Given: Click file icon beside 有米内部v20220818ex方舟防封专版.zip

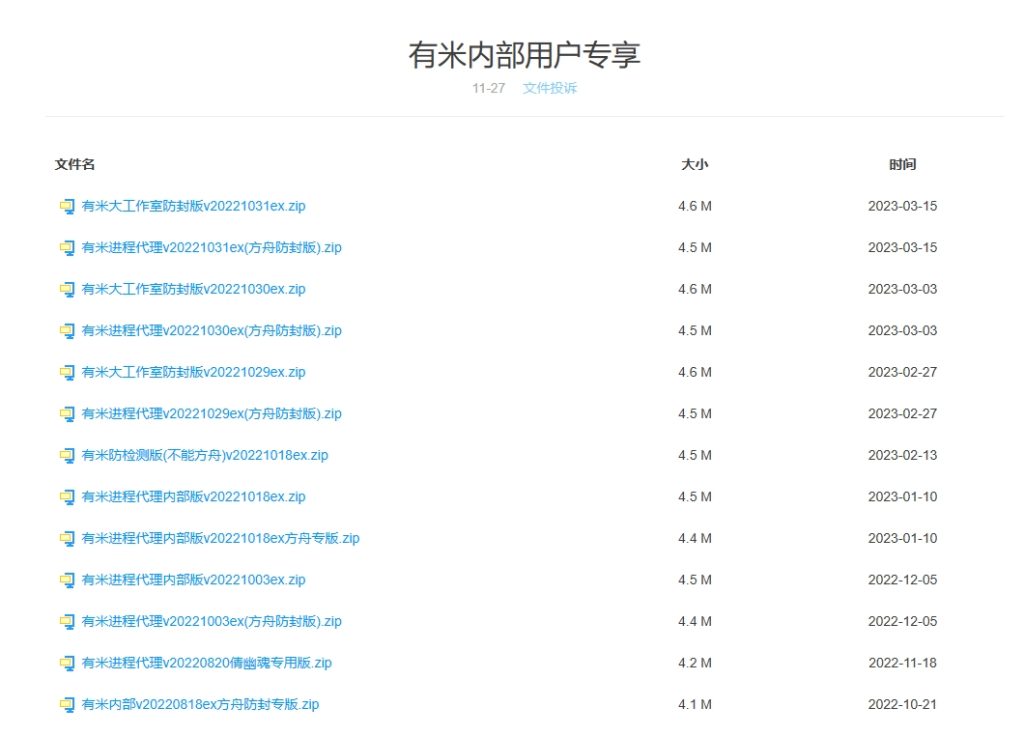Looking at the screenshot, I should 67,705.
